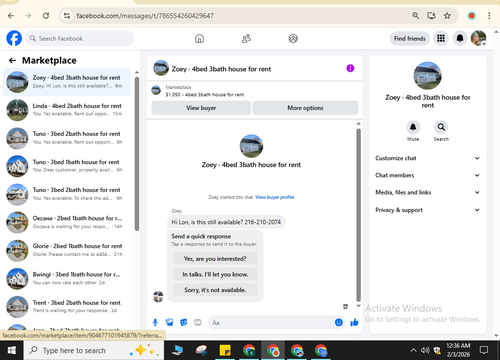
Task: Click the taskbar clock showing 12:36 AM
Action: coord(458,350)
